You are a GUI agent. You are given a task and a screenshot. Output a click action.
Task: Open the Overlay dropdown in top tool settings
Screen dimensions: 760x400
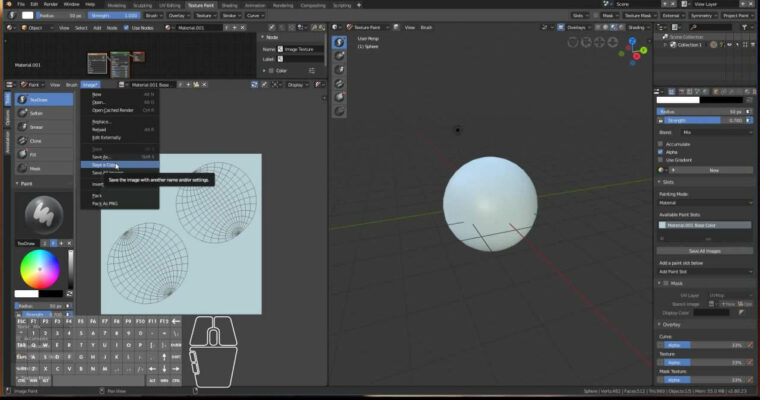click(179, 16)
